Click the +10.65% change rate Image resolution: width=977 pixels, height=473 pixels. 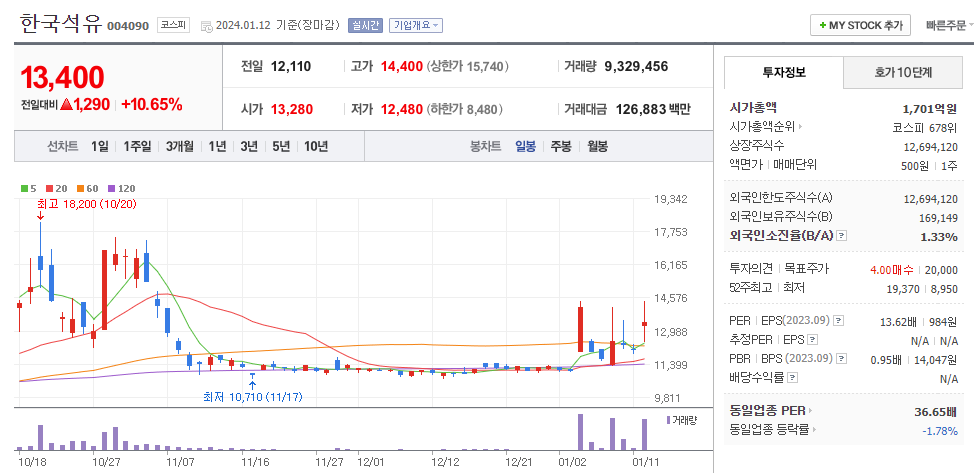coord(151,105)
